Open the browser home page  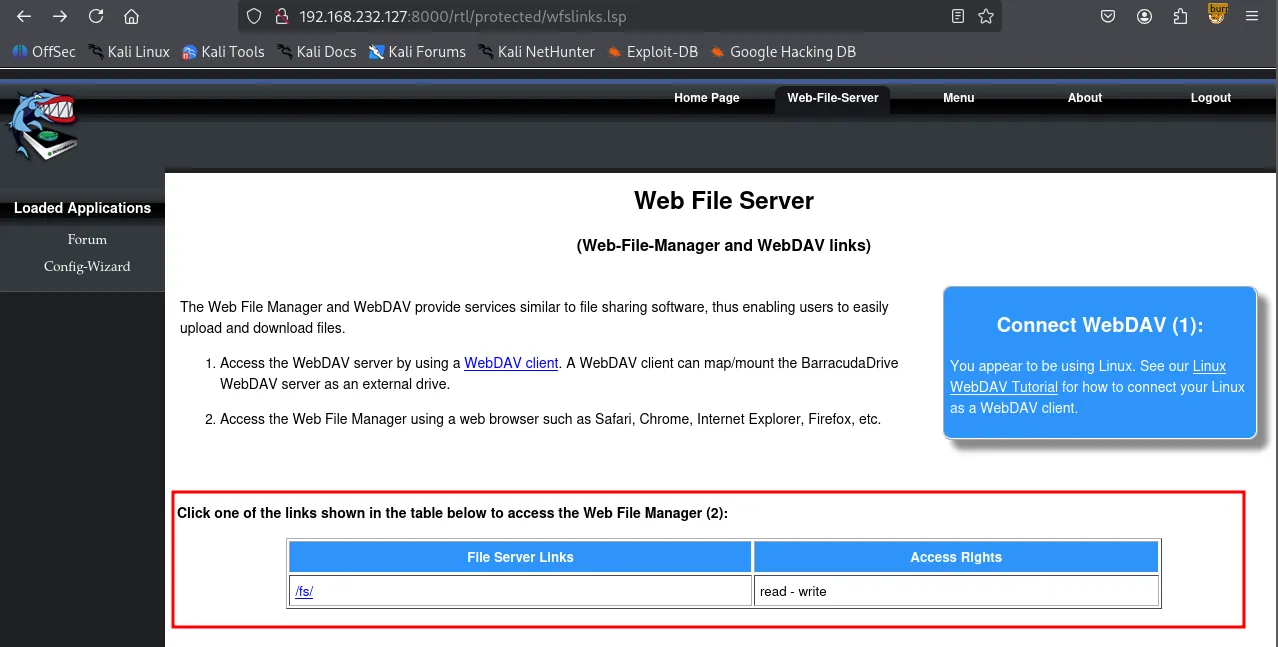tap(131, 16)
